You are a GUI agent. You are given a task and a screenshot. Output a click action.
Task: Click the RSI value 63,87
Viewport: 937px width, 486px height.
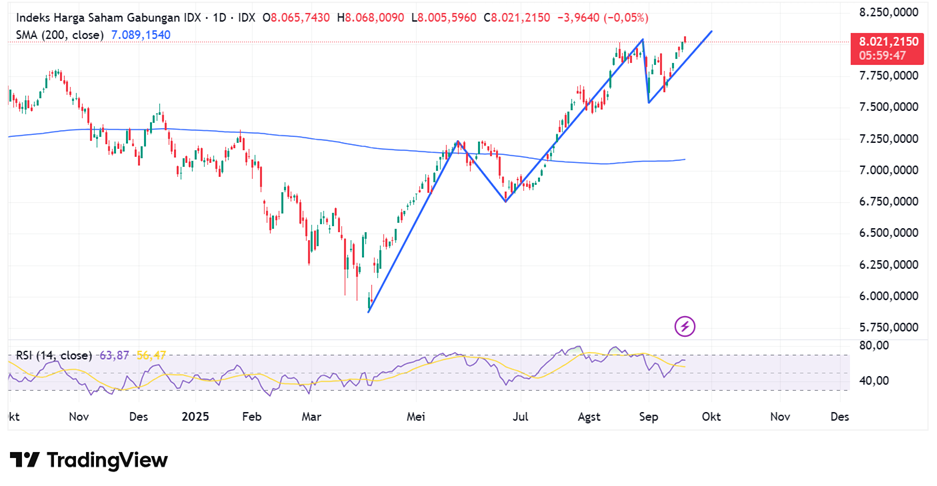[114, 355]
